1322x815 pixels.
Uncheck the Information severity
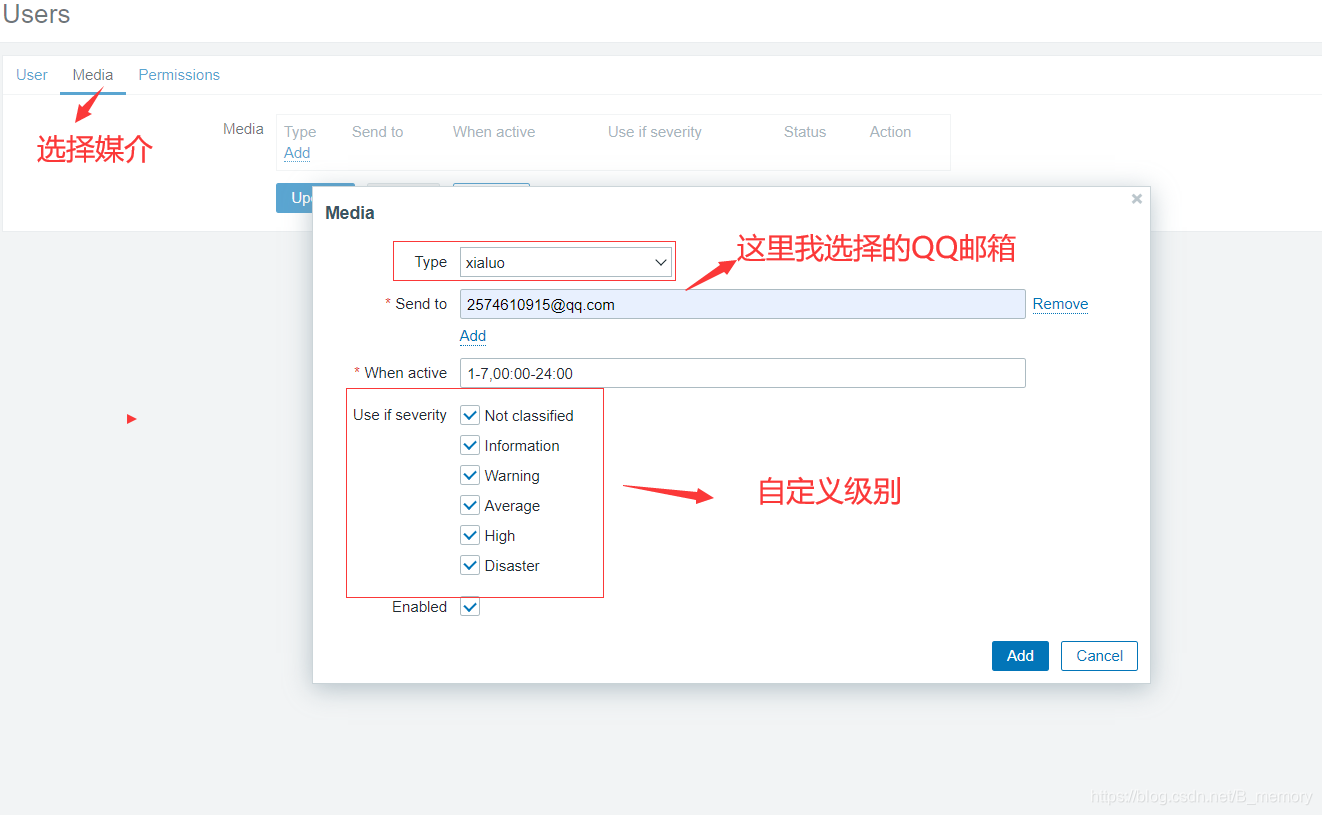(470, 445)
